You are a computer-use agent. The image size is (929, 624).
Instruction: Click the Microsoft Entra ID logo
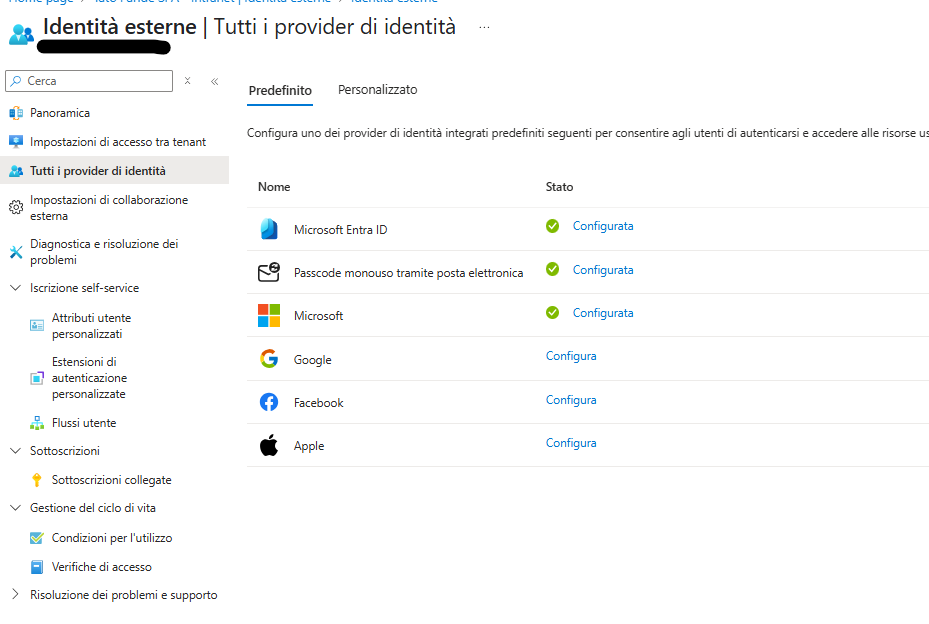click(269, 229)
